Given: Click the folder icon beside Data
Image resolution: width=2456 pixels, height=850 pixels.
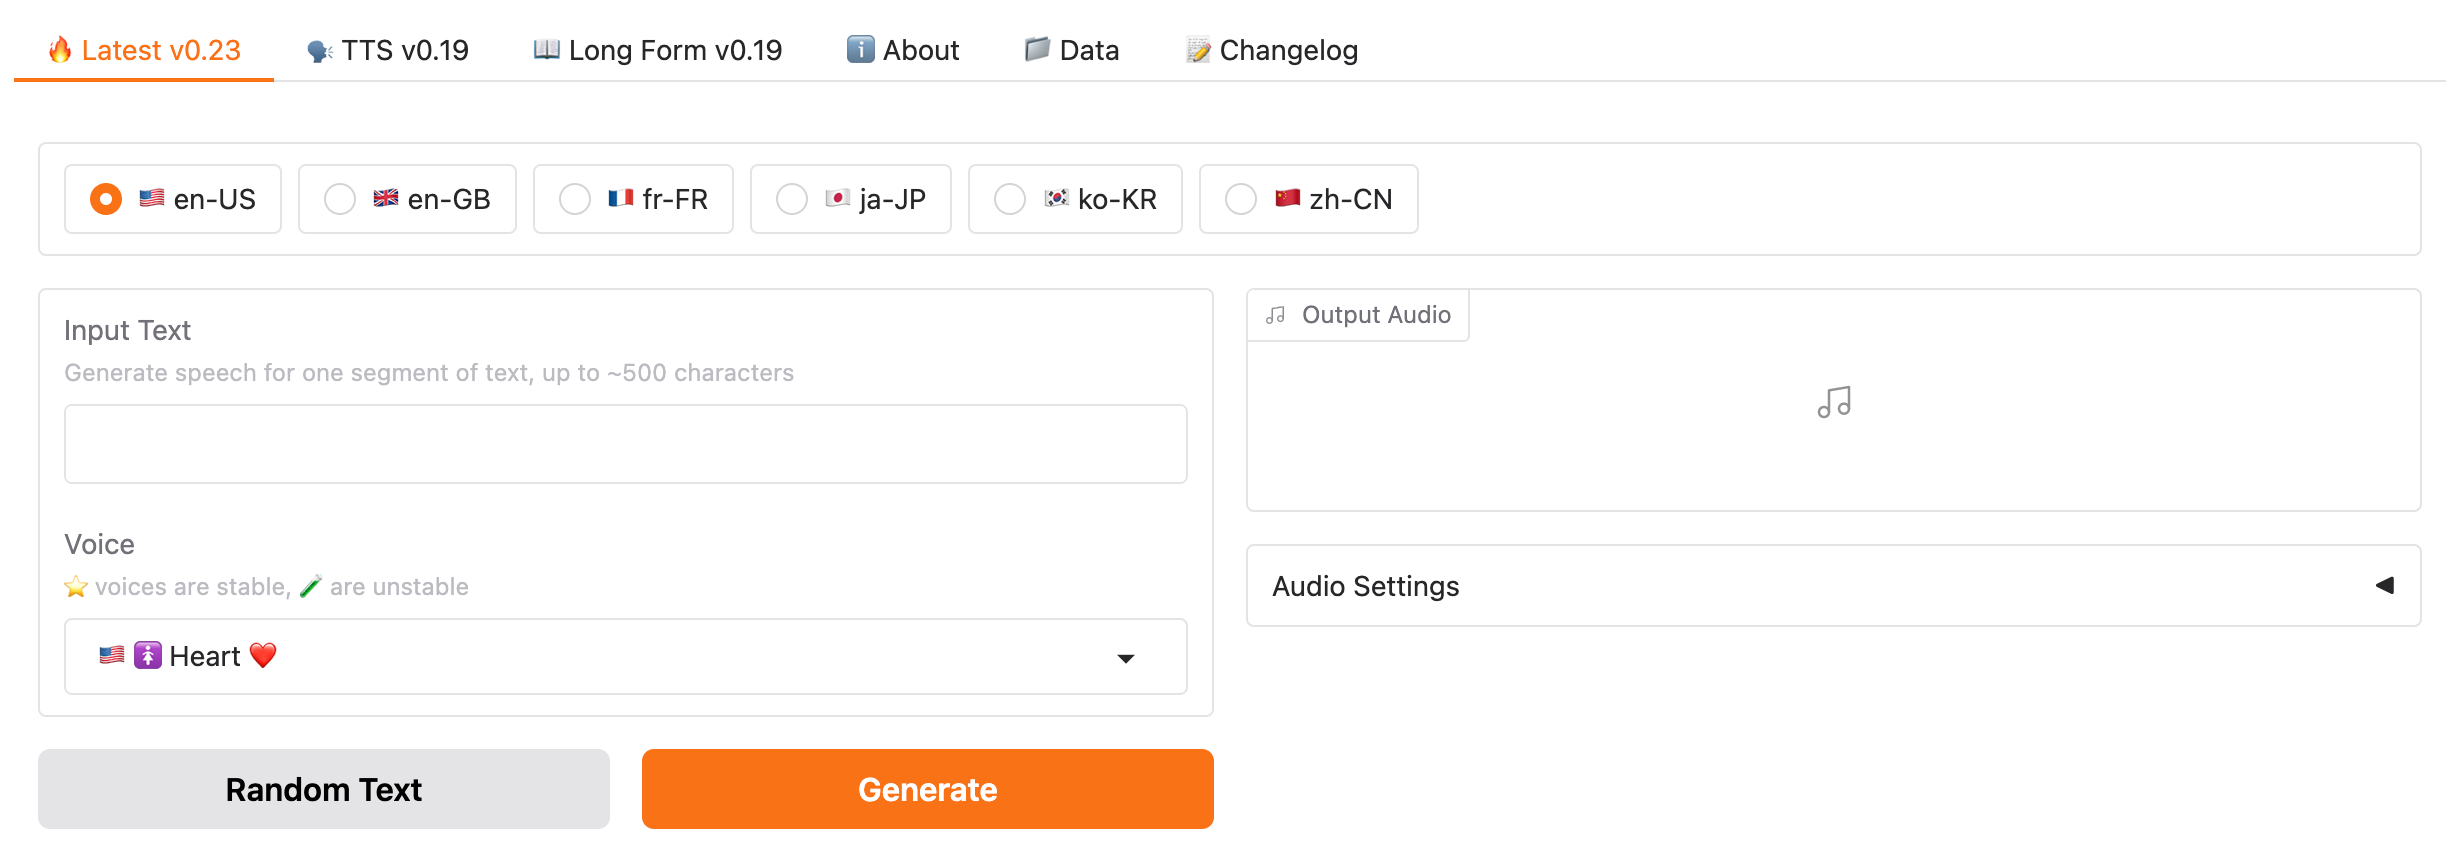Looking at the screenshot, I should click(x=1037, y=50).
